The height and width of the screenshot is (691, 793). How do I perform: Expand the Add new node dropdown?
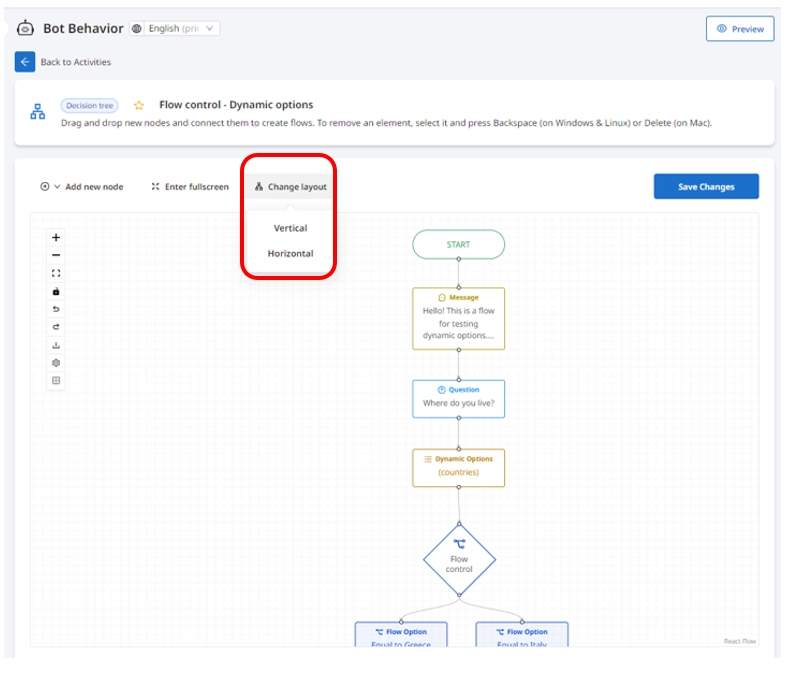[x=82, y=187]
